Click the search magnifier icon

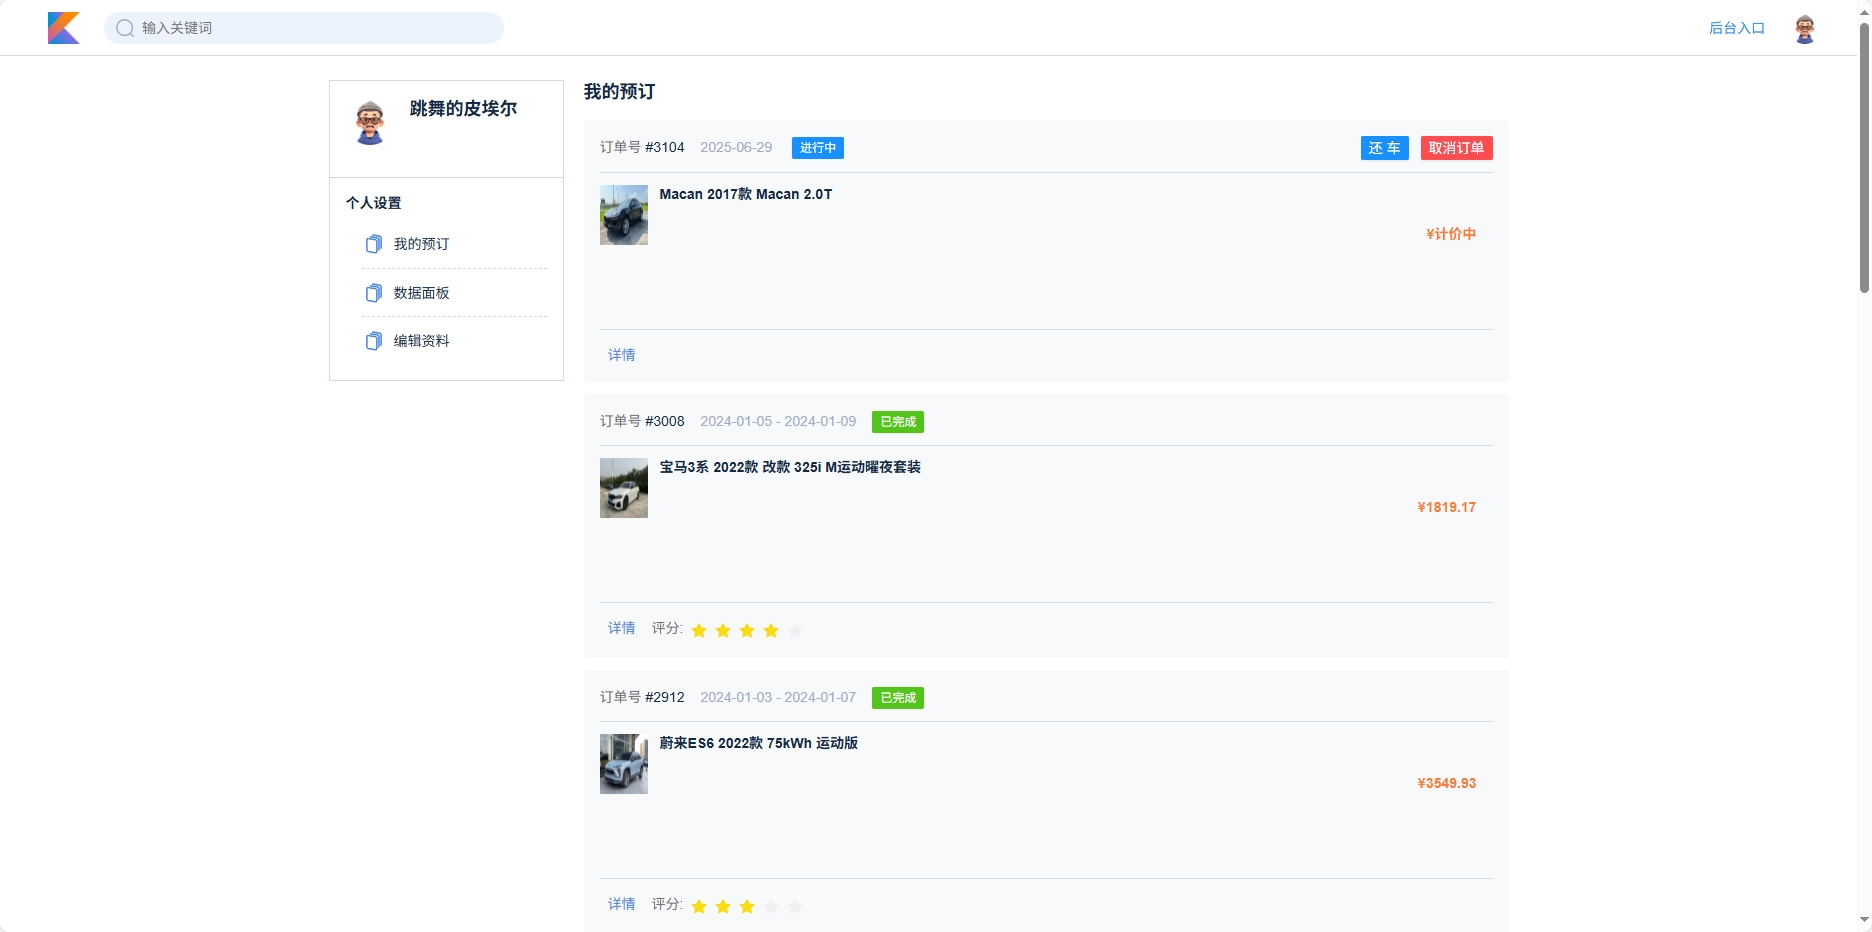pyautogui.click(x=125, y=28)
